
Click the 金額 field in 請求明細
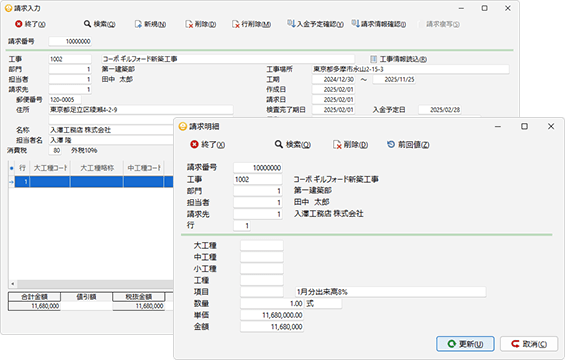272,327
